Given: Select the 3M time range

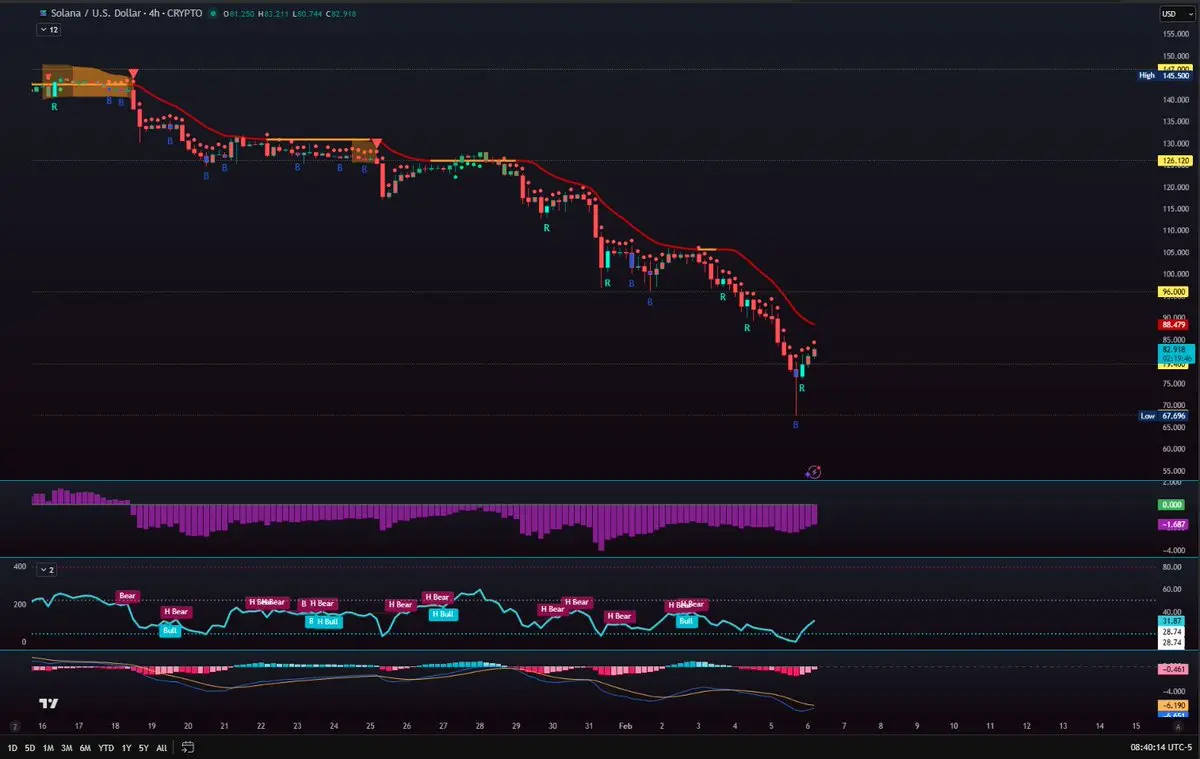Looking at the screenshot, I should click(x=66, y=747).
